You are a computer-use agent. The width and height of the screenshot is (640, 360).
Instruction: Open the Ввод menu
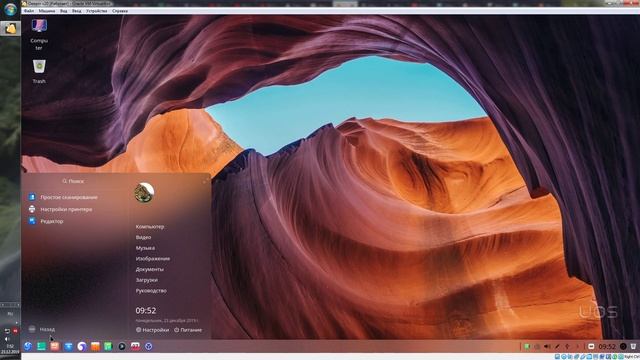[77, 11]
